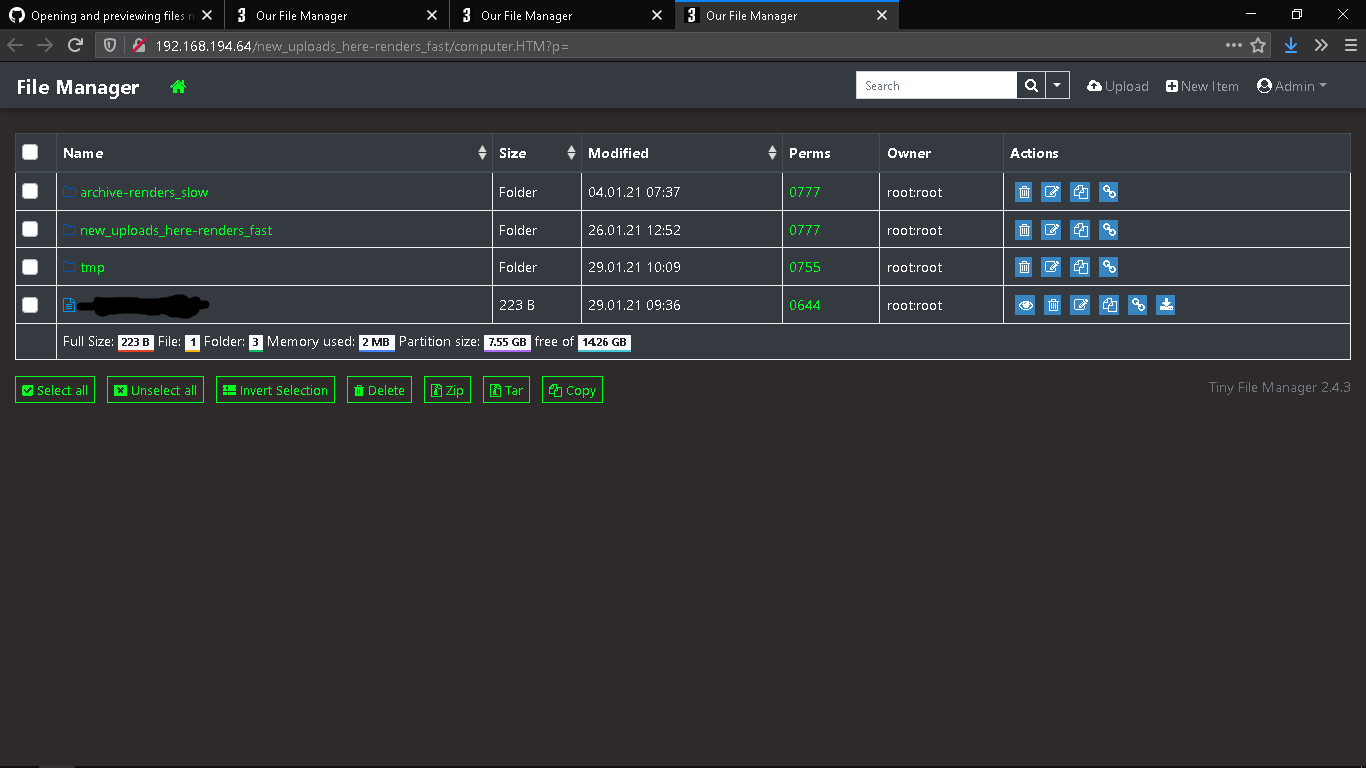The width and height of the screenshot is (1366, 768).
Task: Get direct link for the tmp folder
Action: [1108, 267]
